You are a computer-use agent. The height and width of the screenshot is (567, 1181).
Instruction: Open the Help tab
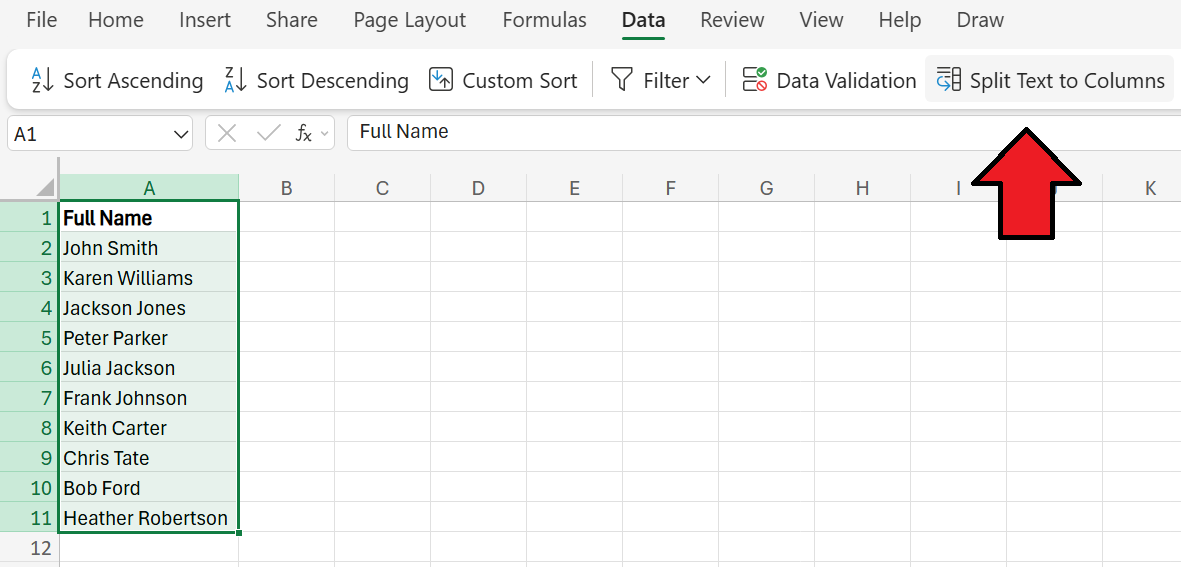click(900, 20)
